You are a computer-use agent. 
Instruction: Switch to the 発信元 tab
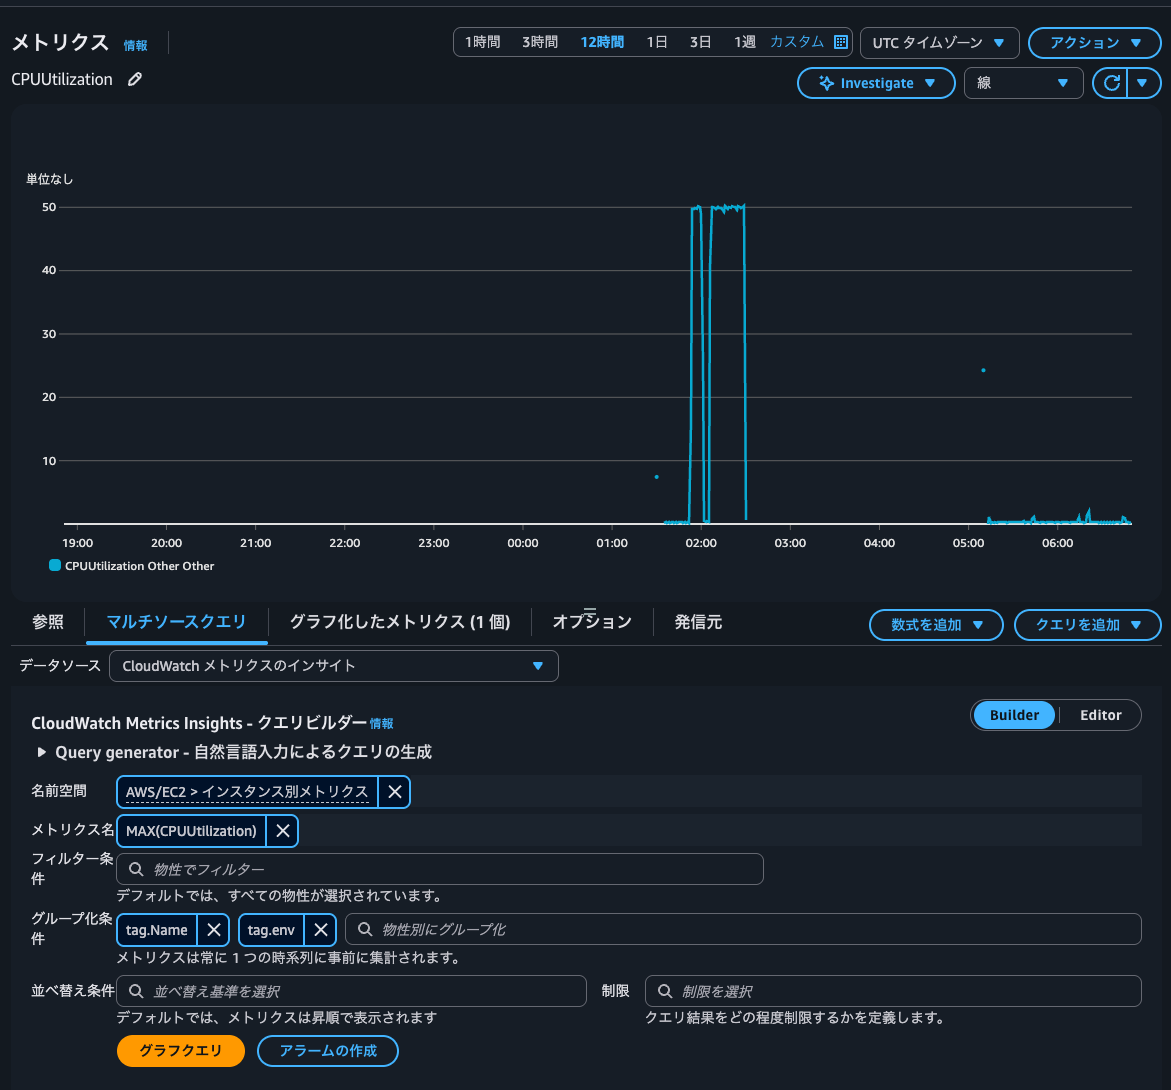[698, 622]
